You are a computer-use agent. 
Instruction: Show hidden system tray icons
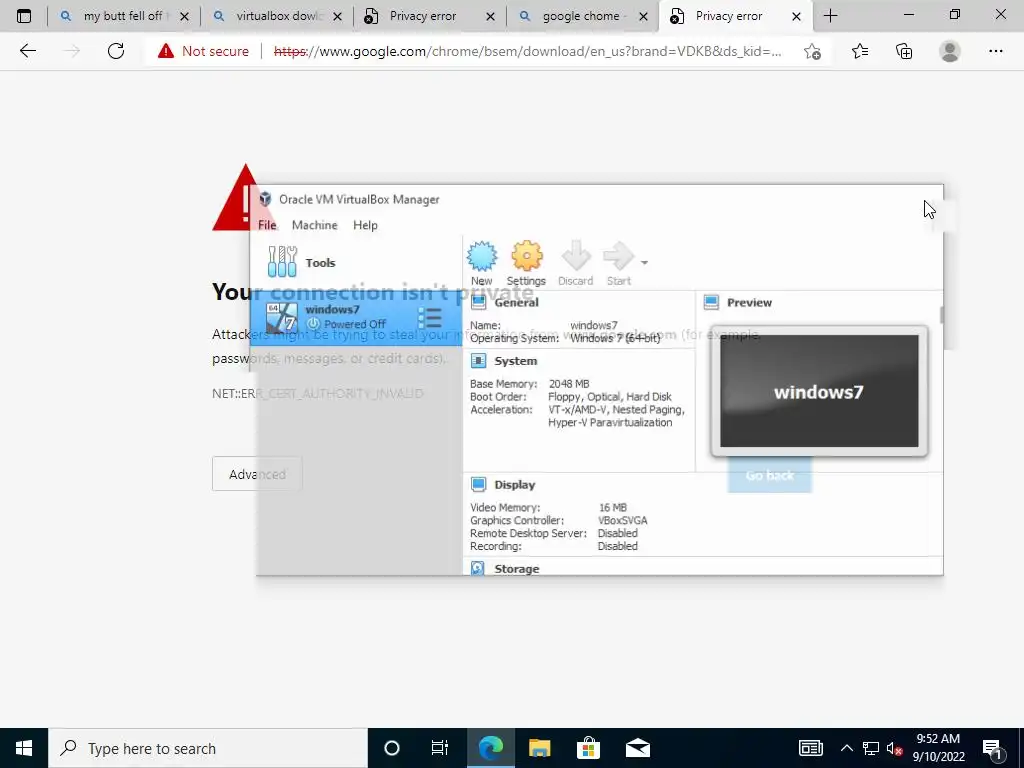[846, 748]
